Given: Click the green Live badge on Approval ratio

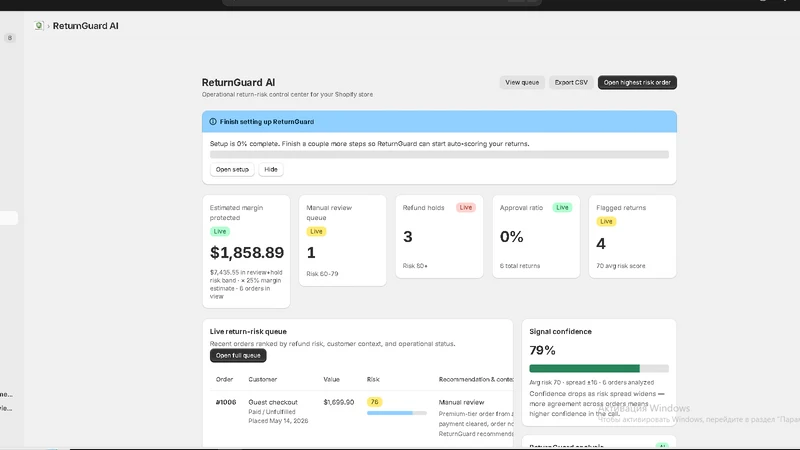Looking at the screenshot, I should point(562,208).
